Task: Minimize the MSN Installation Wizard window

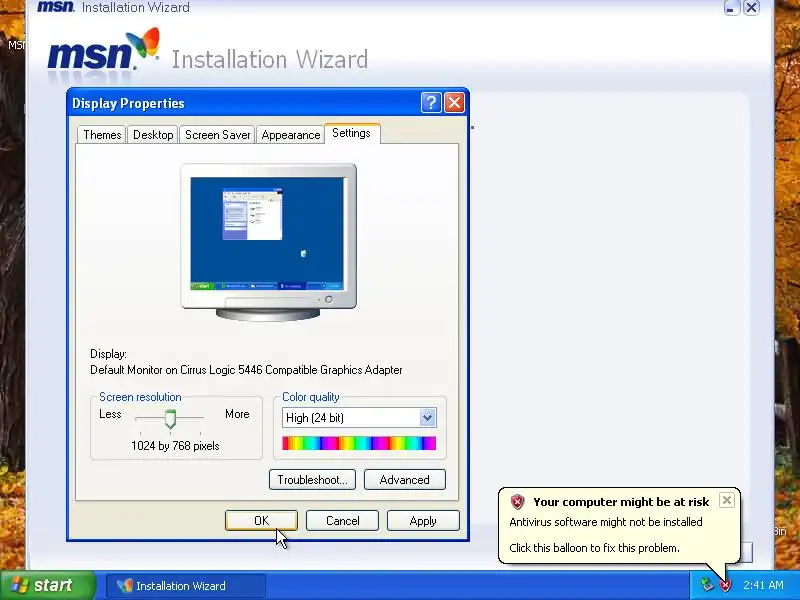Action: (732, 7)
